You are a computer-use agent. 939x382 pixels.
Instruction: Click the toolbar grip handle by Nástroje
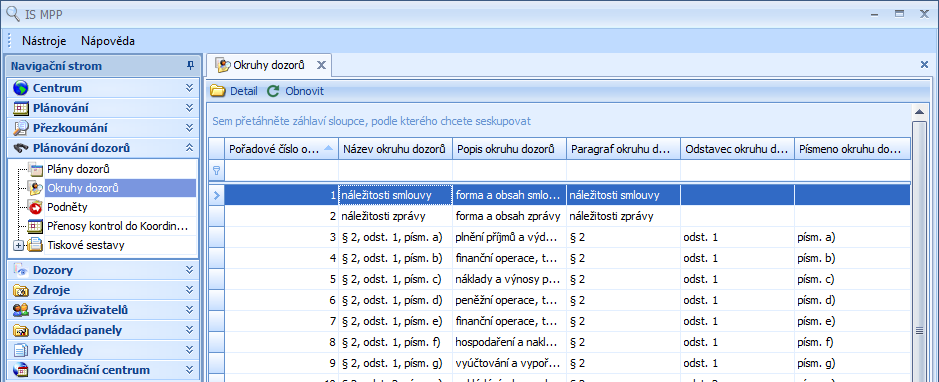tap(10, 41)
